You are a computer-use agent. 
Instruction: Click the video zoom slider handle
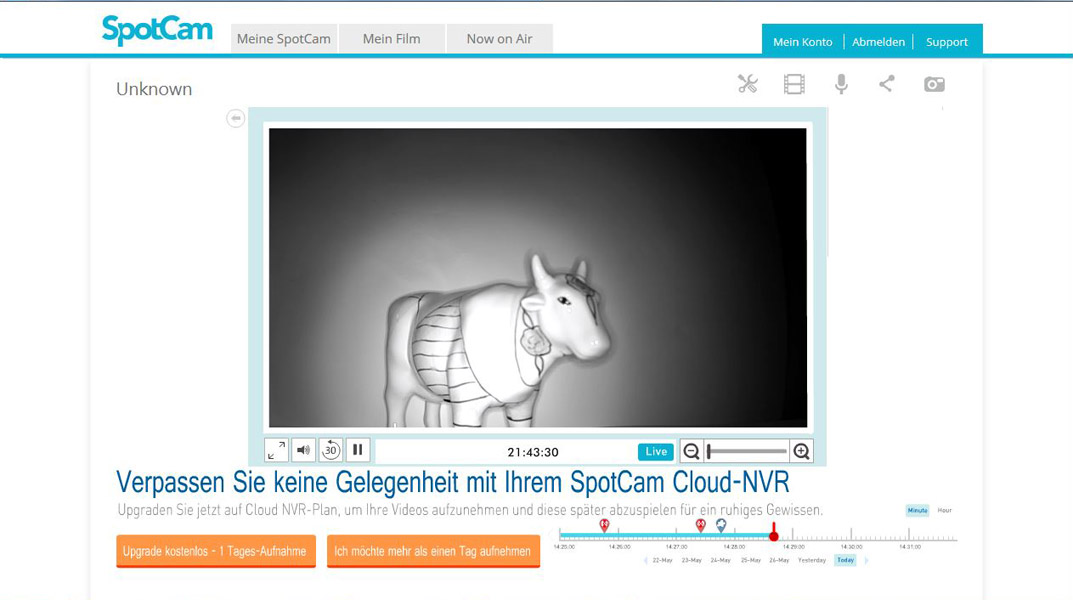click(710, 452)
